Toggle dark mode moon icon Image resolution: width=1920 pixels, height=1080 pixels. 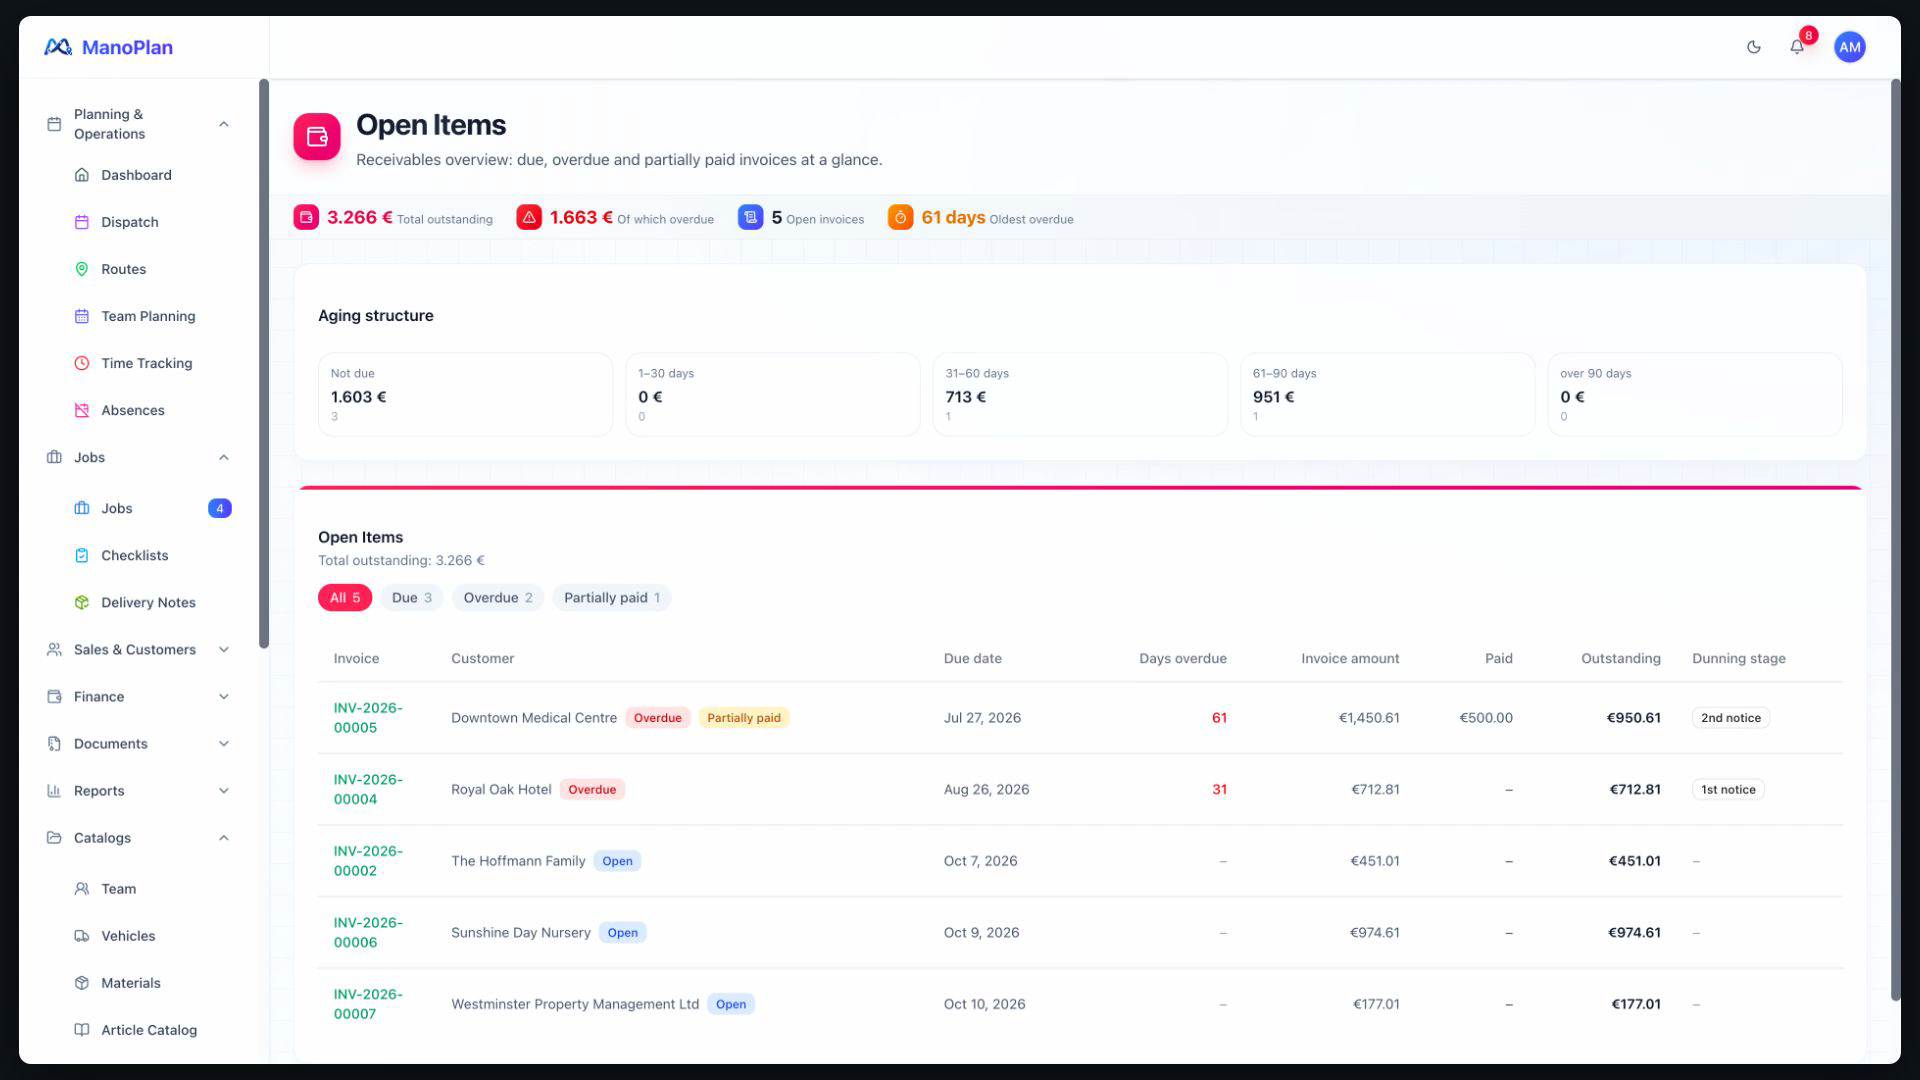[1753, 47]
